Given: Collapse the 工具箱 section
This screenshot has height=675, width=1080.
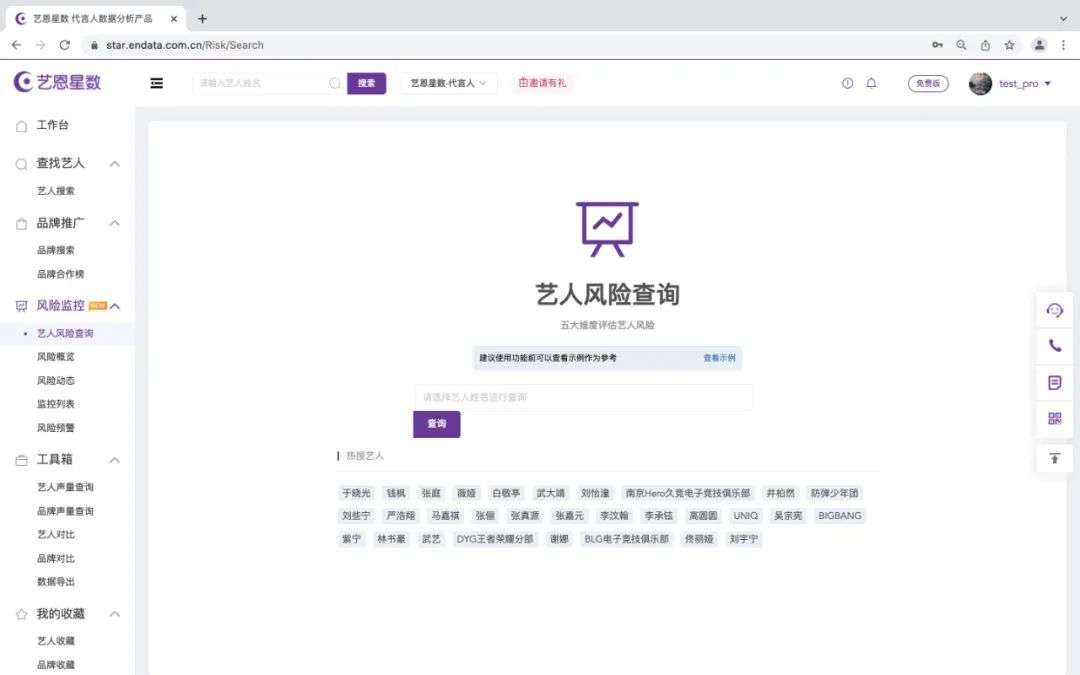Looking at the screenshot, I should (x=115, y=460).
